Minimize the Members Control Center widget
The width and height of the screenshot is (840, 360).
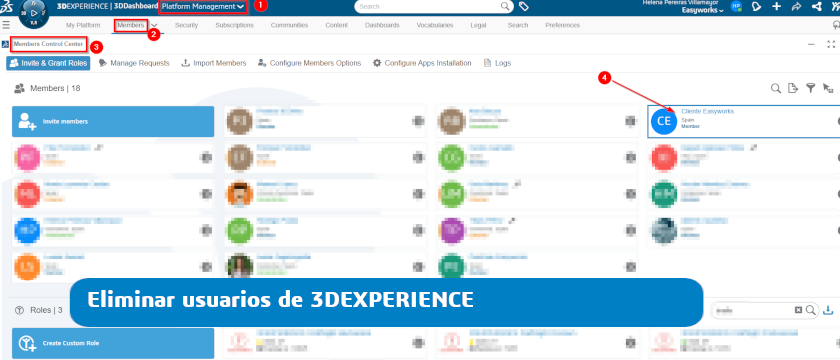(x=811, y=44)
